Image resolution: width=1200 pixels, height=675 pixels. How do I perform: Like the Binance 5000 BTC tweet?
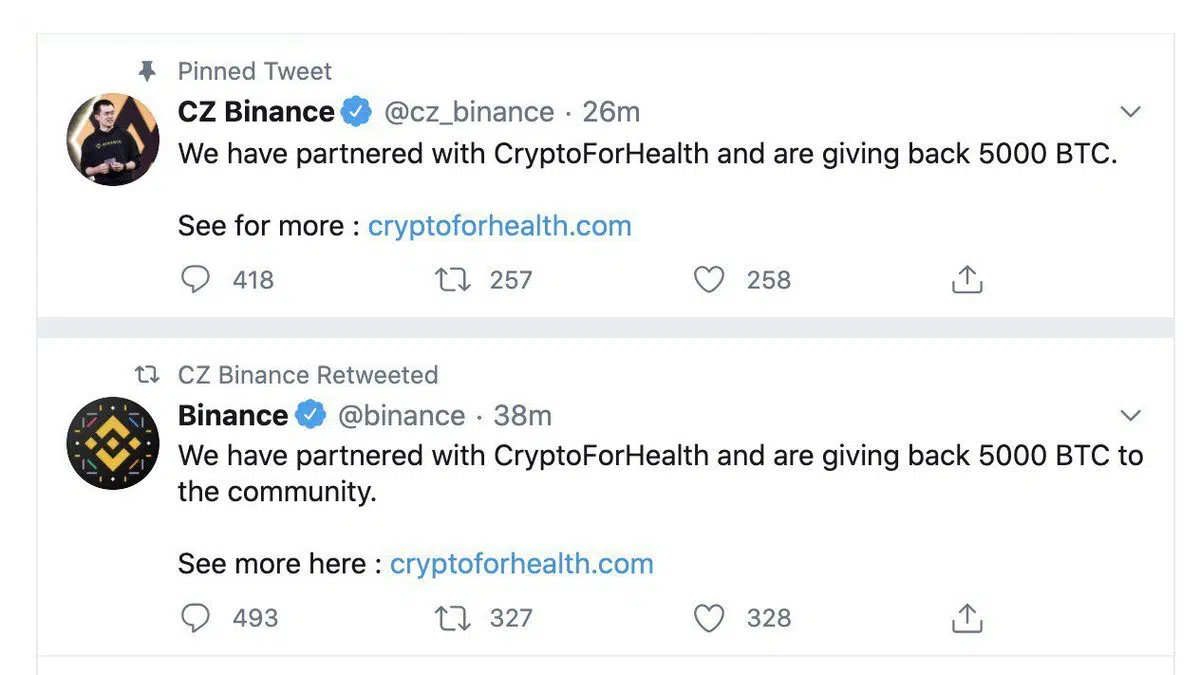click(x=709, y=618)
